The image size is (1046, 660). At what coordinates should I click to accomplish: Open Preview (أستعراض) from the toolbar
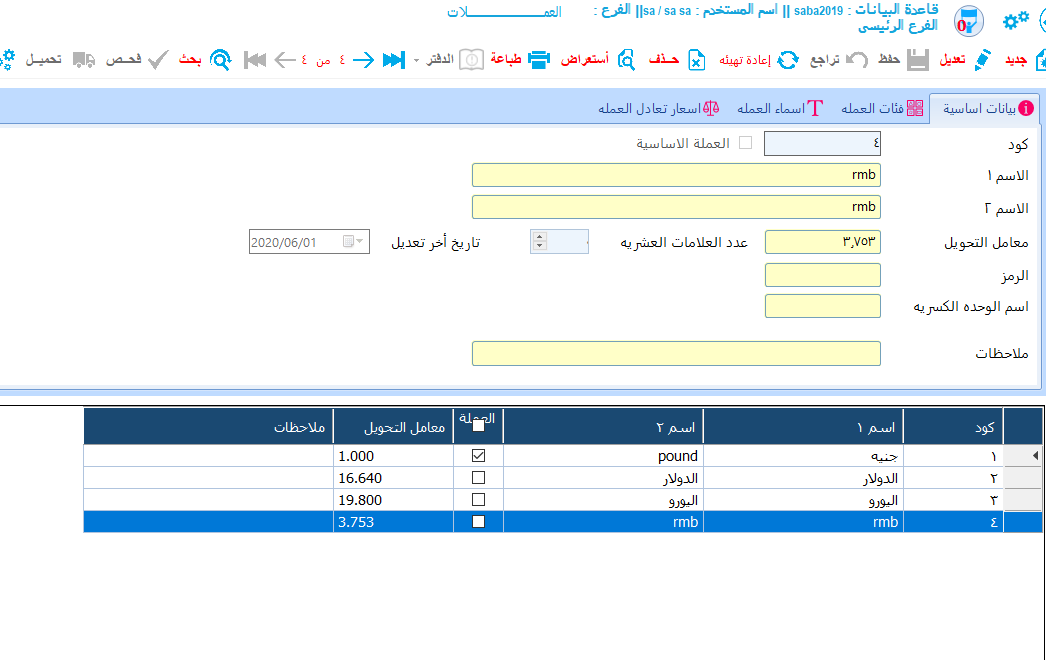626,60
